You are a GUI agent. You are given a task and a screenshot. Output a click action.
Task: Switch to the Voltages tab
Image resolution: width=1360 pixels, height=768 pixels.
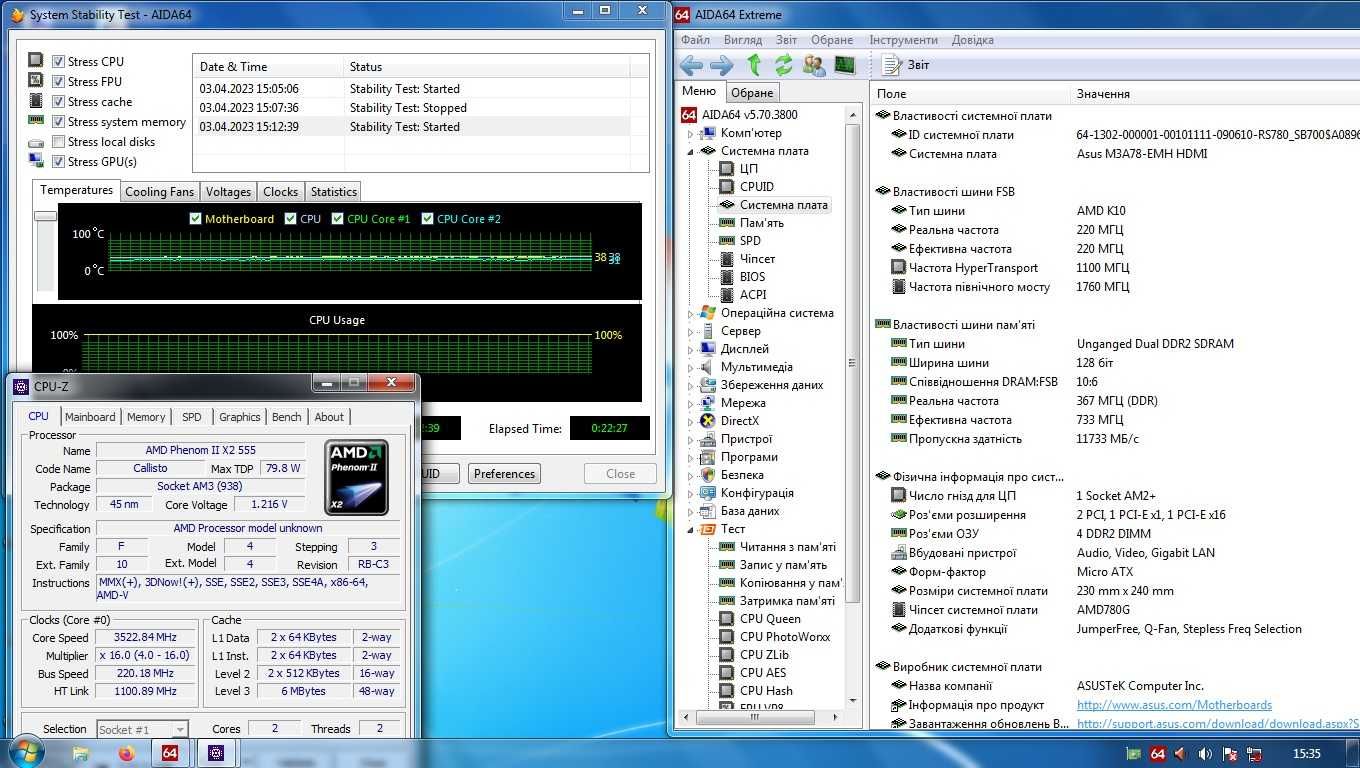point(228,192)
